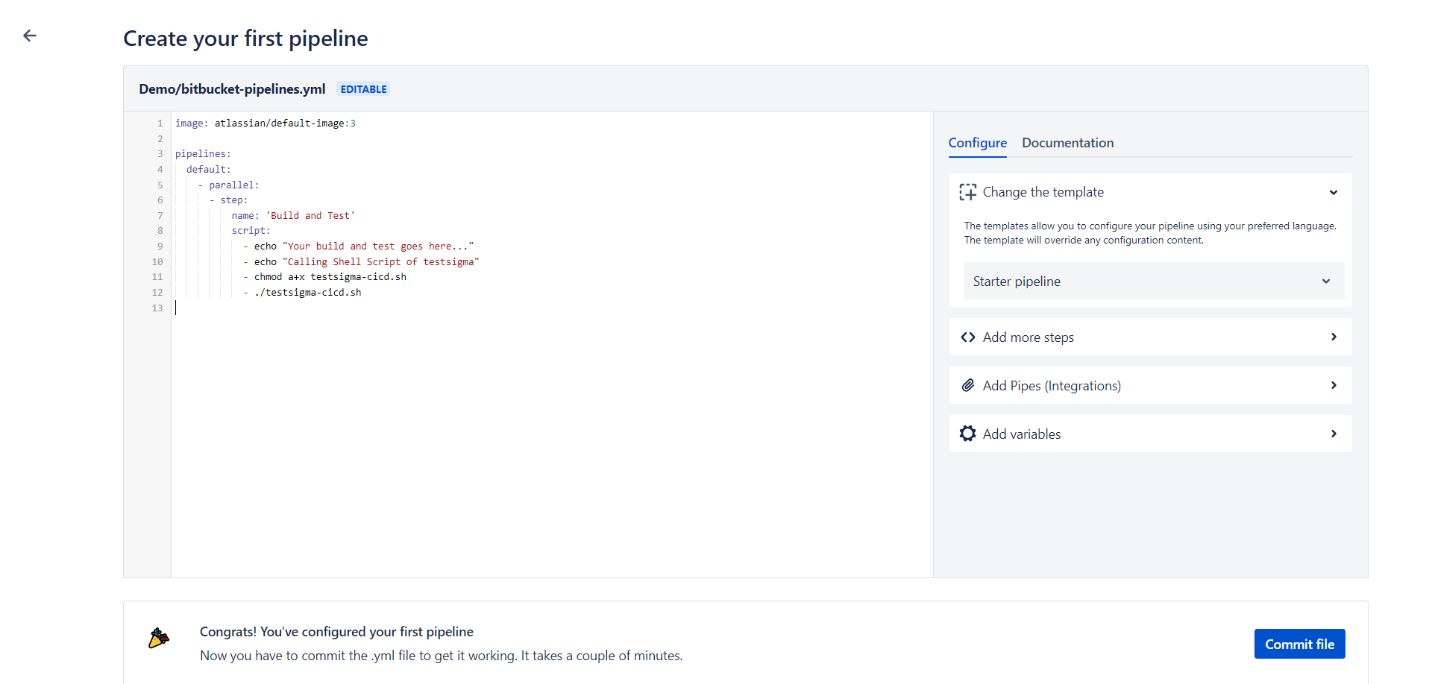1432x684 pixels.
Task: Collapse the Change the template section chevron
Action: tap(1333, 192)
